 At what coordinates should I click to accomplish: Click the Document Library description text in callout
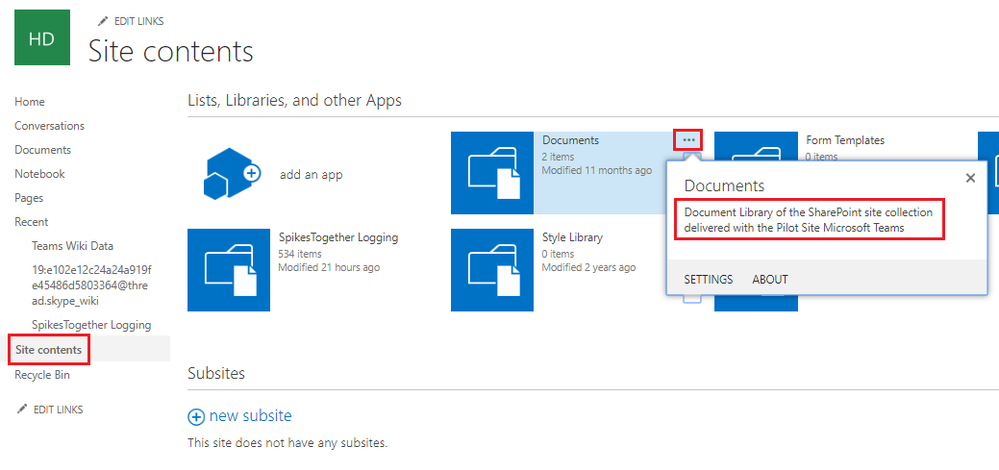(x=809, y=220)
